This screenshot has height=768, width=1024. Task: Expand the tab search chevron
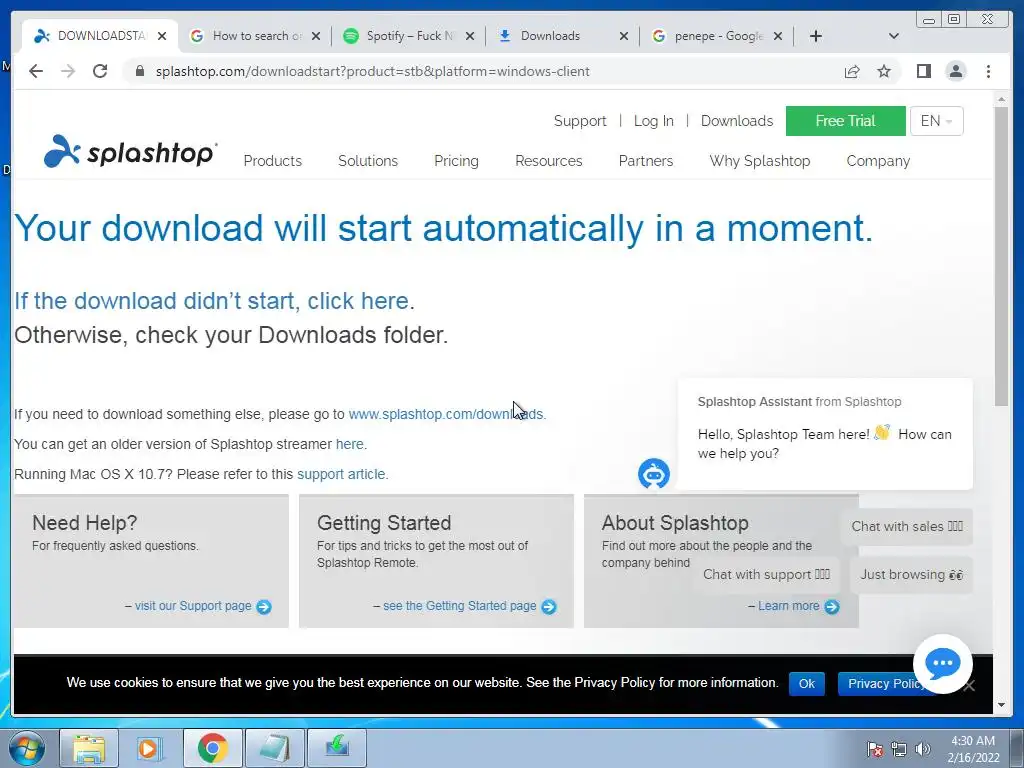coord(894,36)
